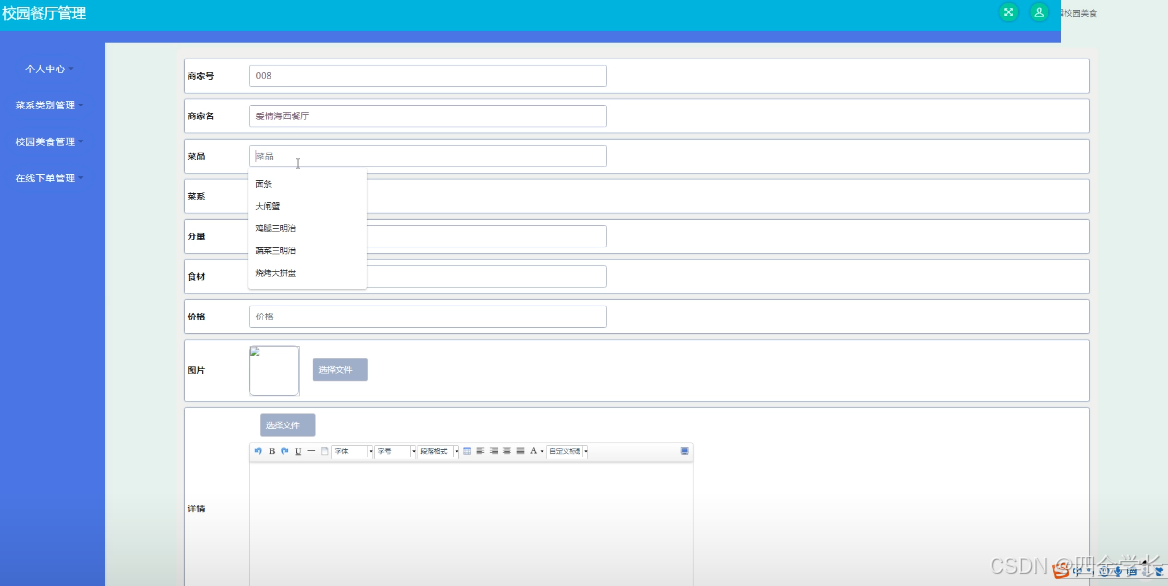
Task: Click the 校园美食 text at top right
Action: click(1079, 13)
